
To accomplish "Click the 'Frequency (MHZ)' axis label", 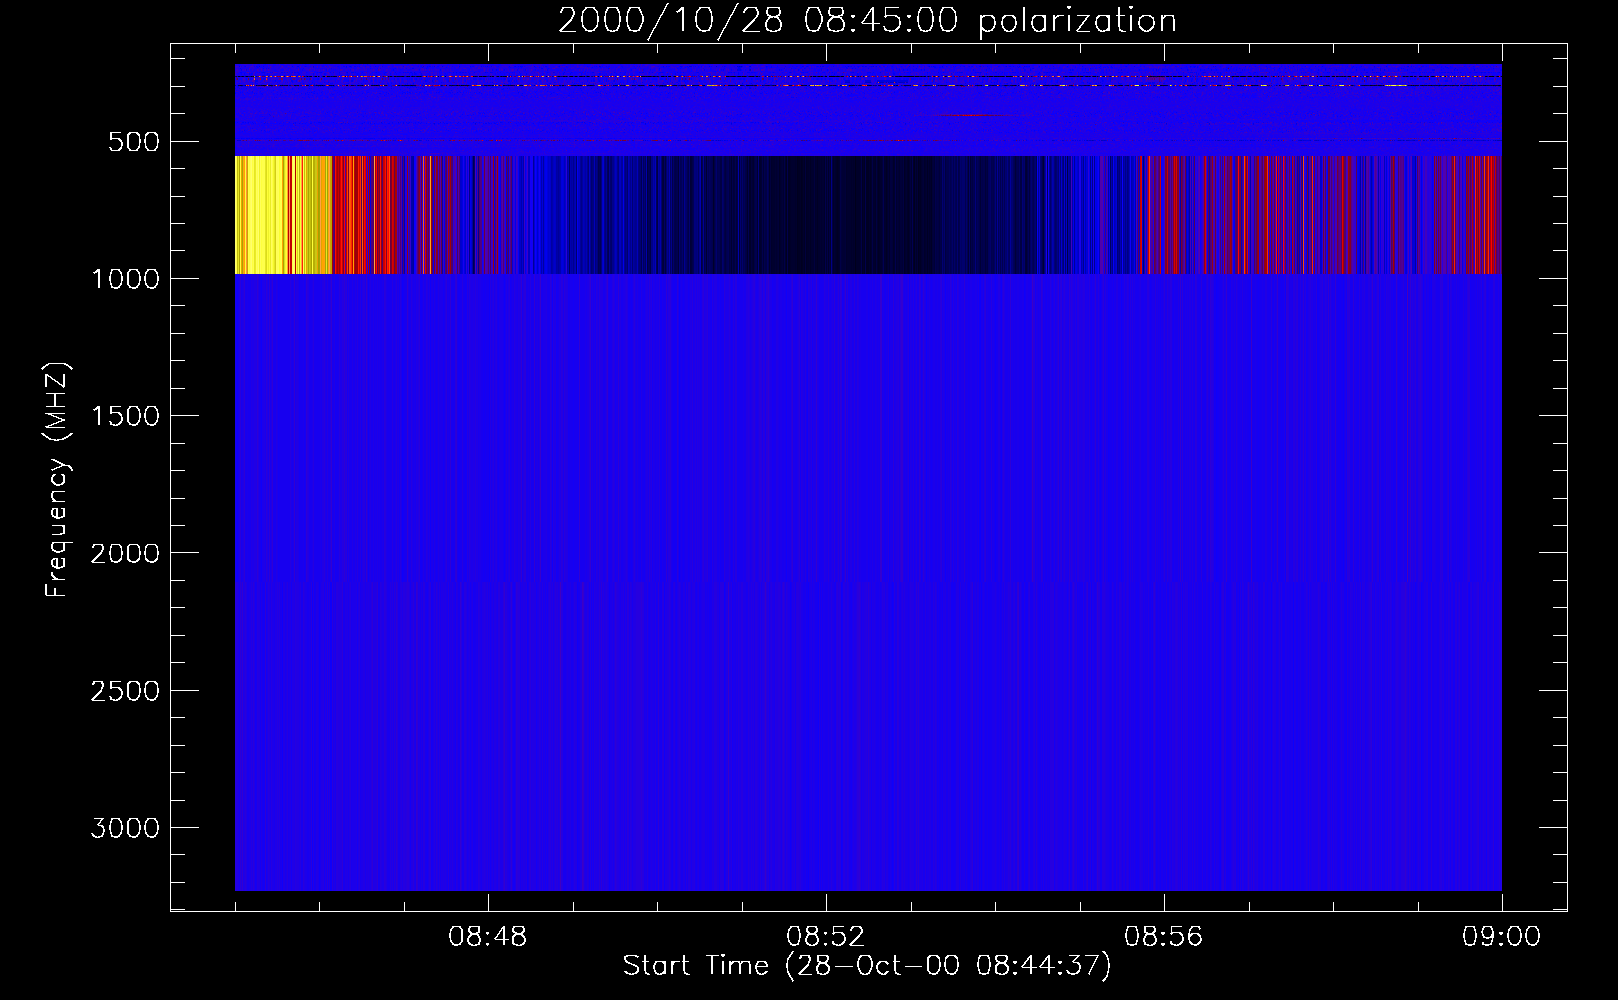I will 58,479.
